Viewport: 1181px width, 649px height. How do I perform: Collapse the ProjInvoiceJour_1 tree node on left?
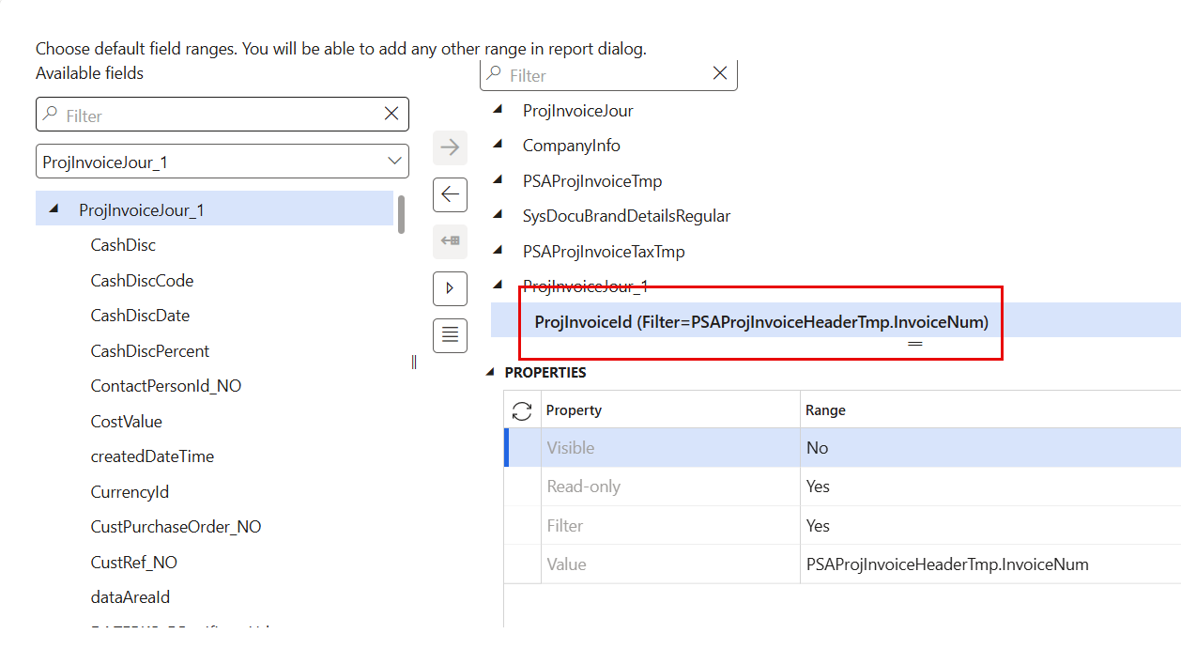[x=54, y=209]
